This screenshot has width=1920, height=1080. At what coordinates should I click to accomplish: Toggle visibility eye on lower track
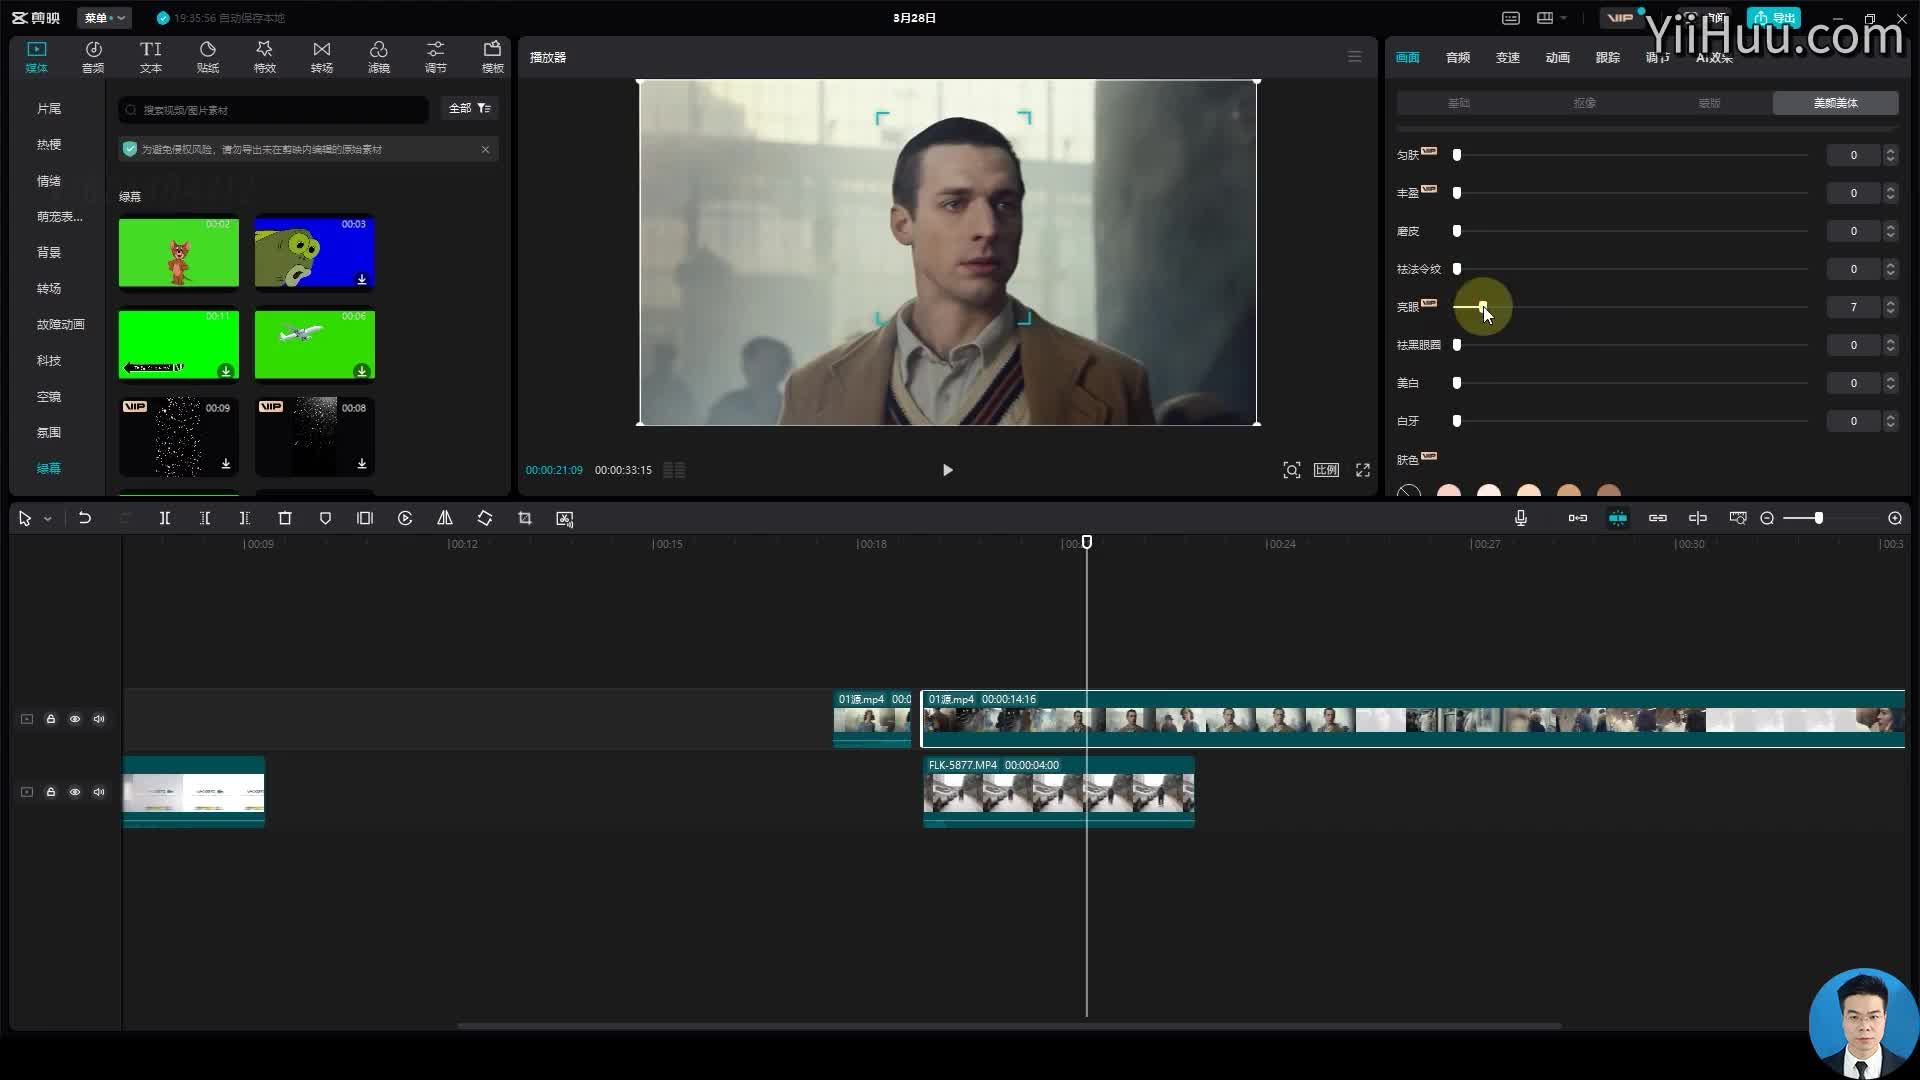coord(75,792)
